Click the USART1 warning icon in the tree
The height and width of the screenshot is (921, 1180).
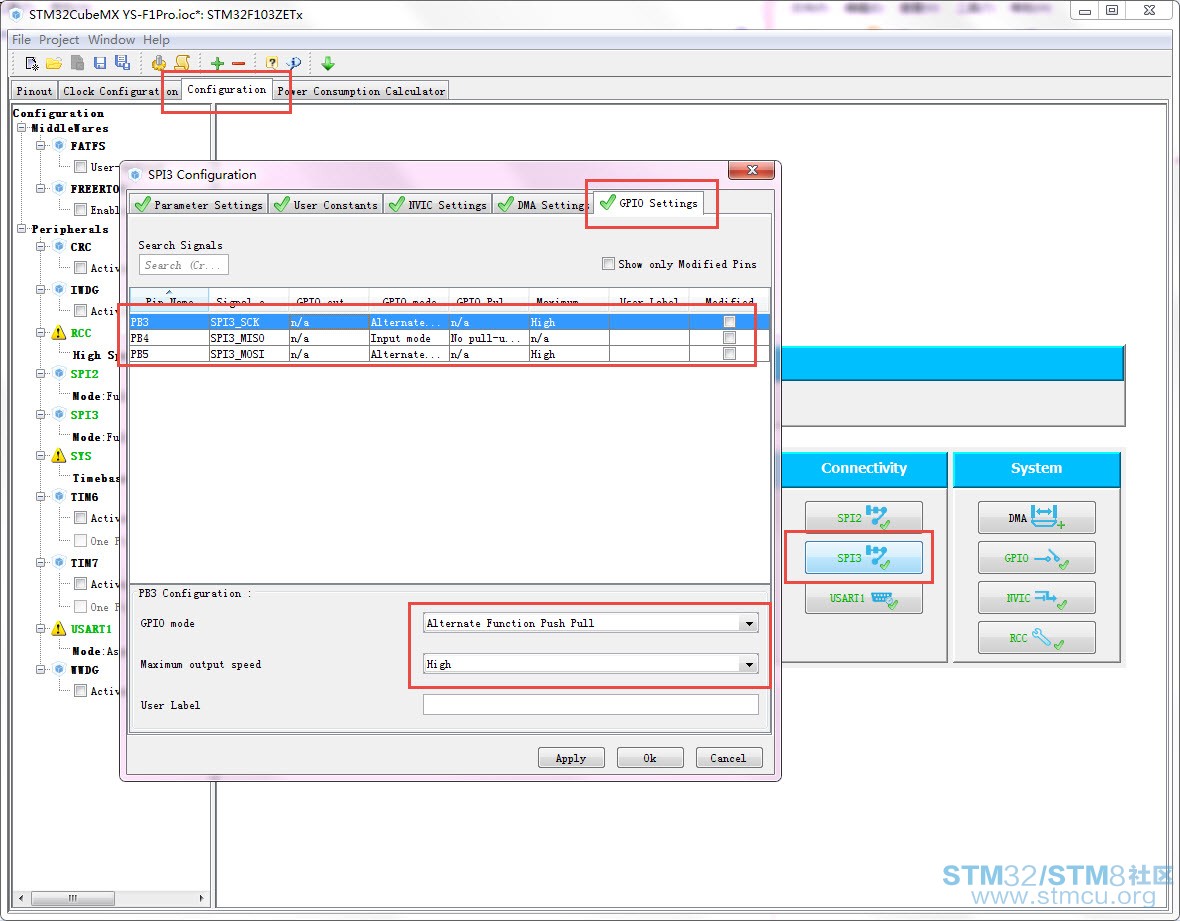coord(59,628)
